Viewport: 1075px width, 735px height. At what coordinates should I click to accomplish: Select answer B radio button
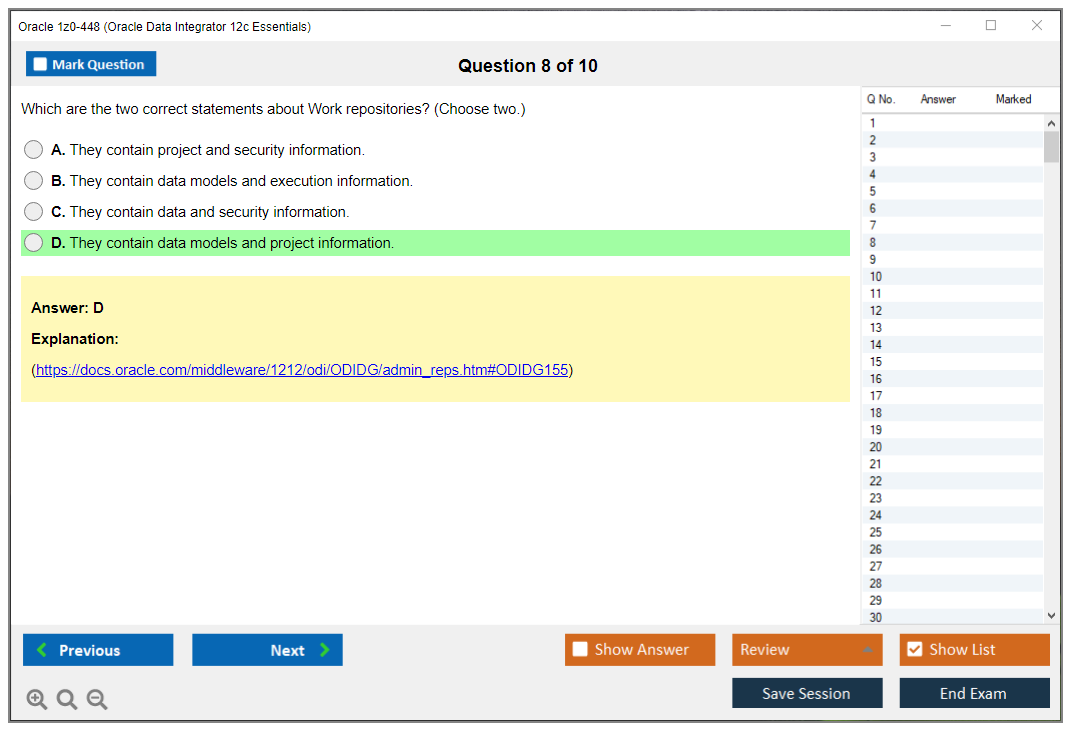(34, 181)
